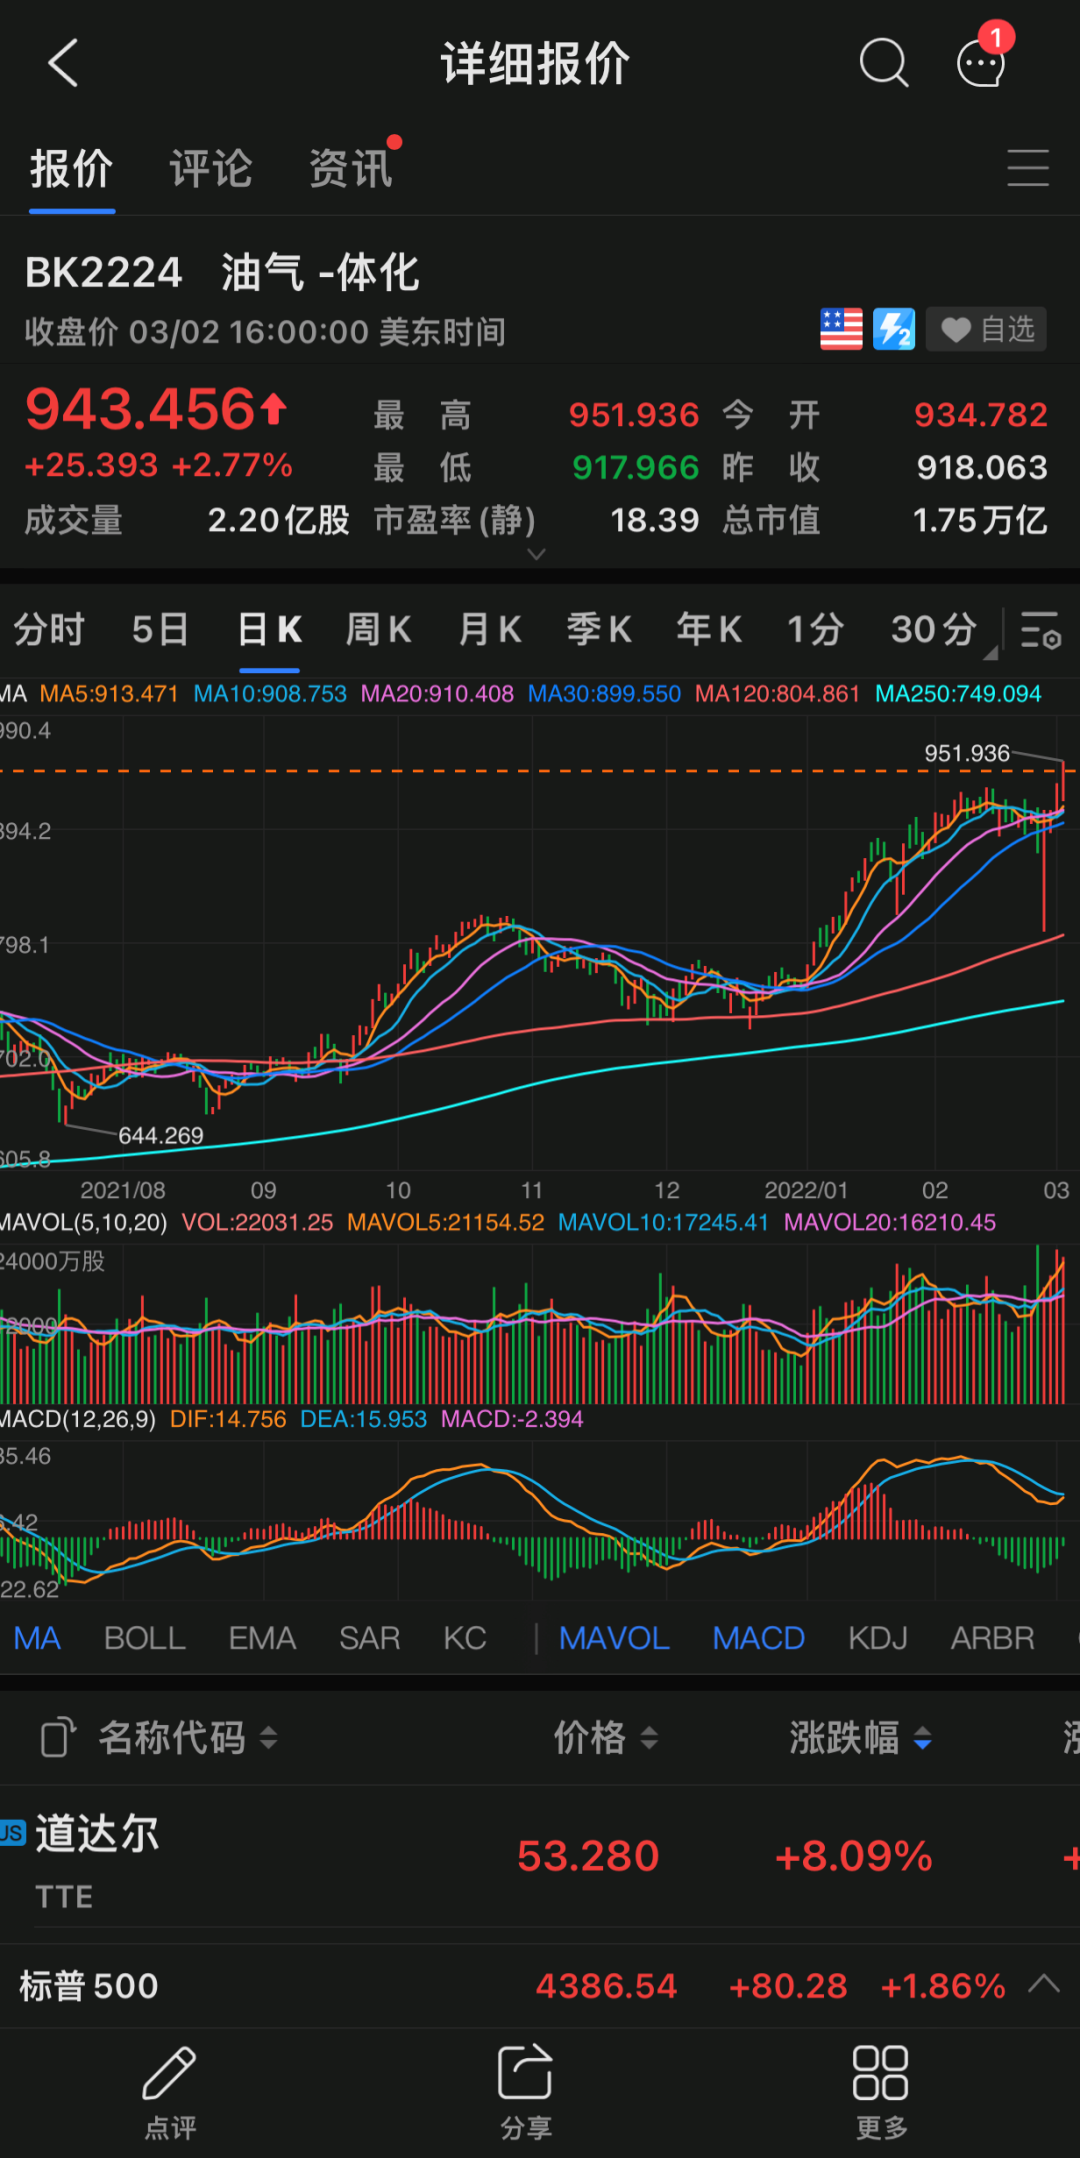Image resolution: width=1080 pixels, height=2158 pixels.
Task: Select the 分时 chart period
Action: click(x=49, y=630)
